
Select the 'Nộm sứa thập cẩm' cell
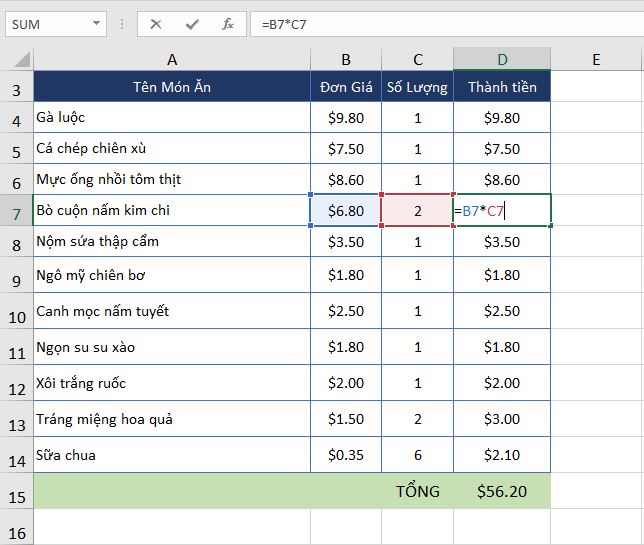172,241
